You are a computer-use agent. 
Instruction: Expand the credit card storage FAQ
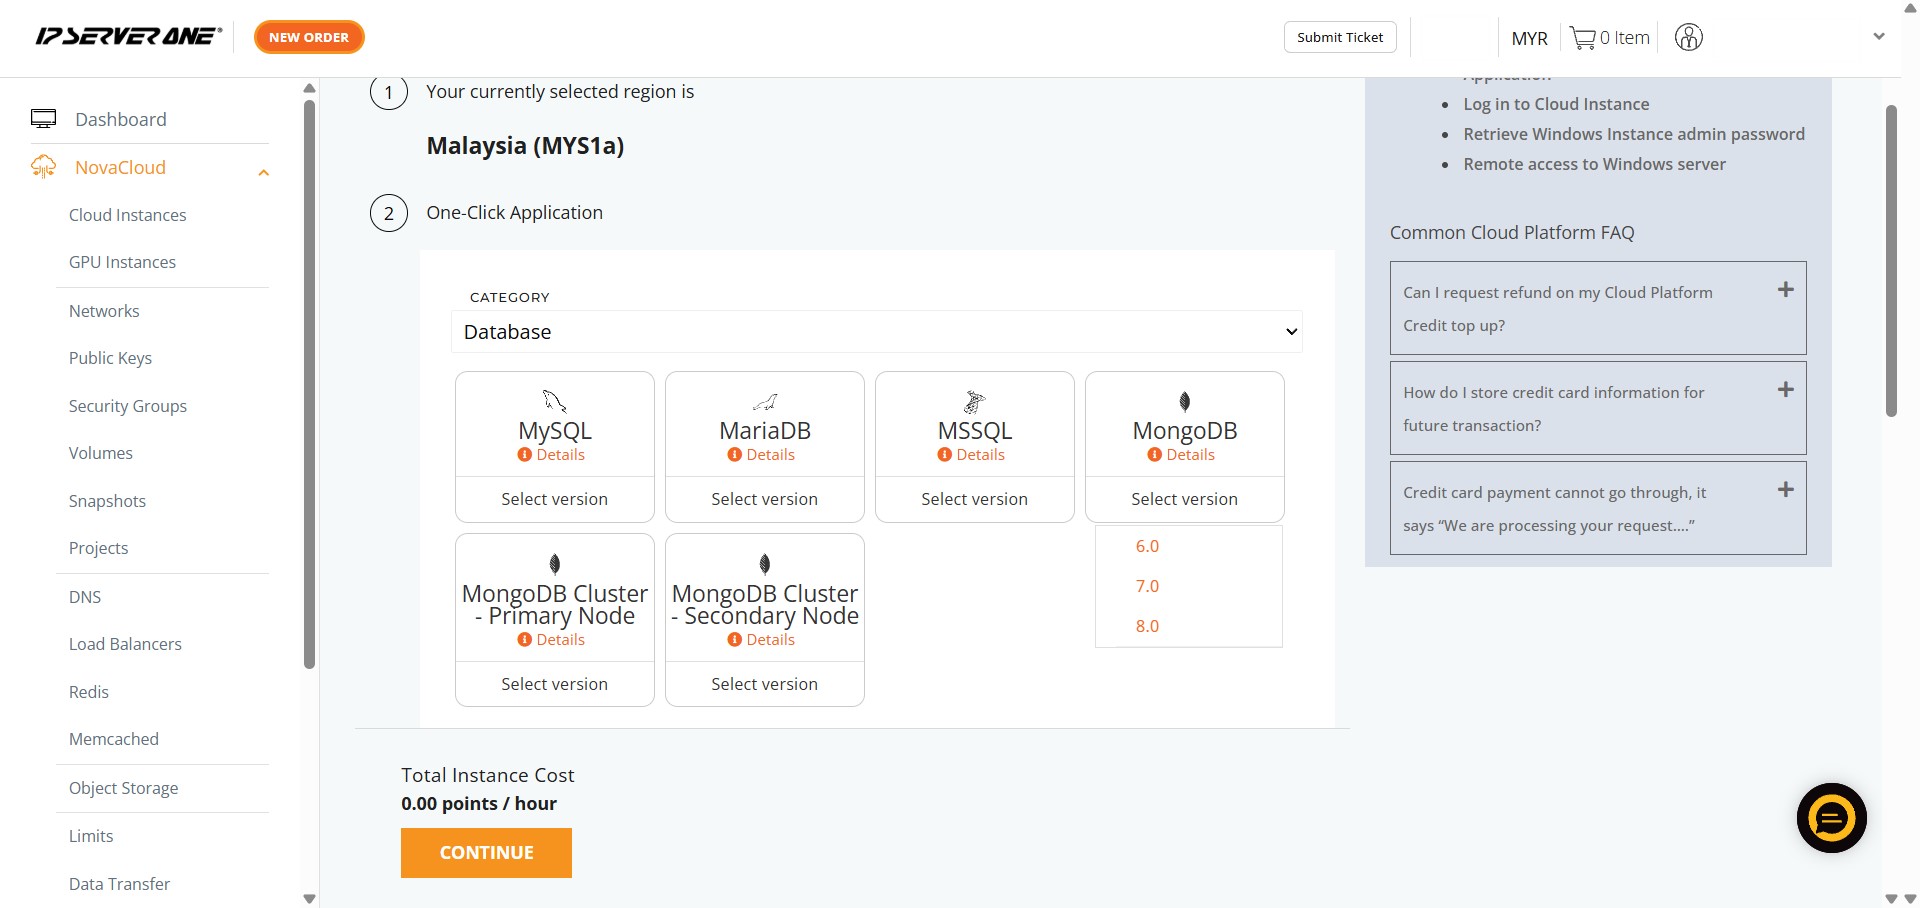[x=1785, y=390]
